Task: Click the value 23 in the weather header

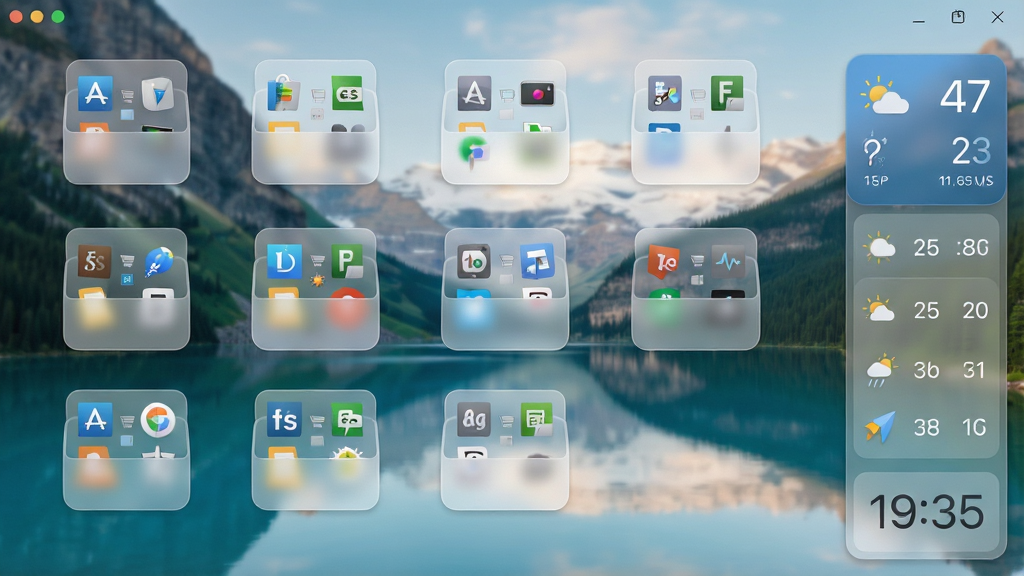Action: point(971,151)
